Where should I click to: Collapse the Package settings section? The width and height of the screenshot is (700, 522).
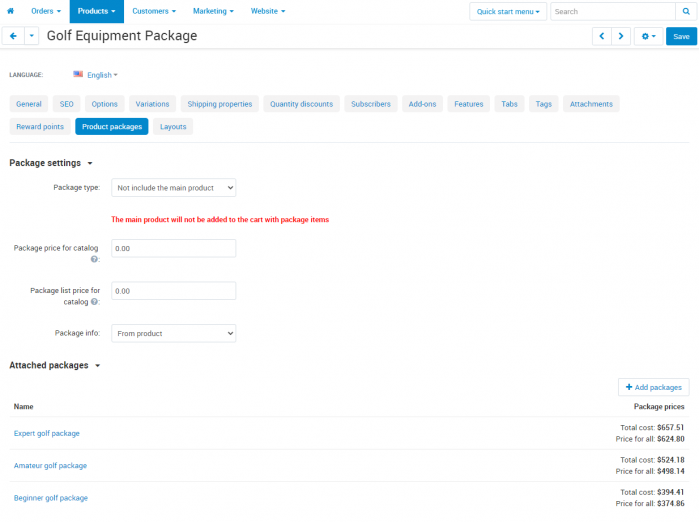click(51, 163)
